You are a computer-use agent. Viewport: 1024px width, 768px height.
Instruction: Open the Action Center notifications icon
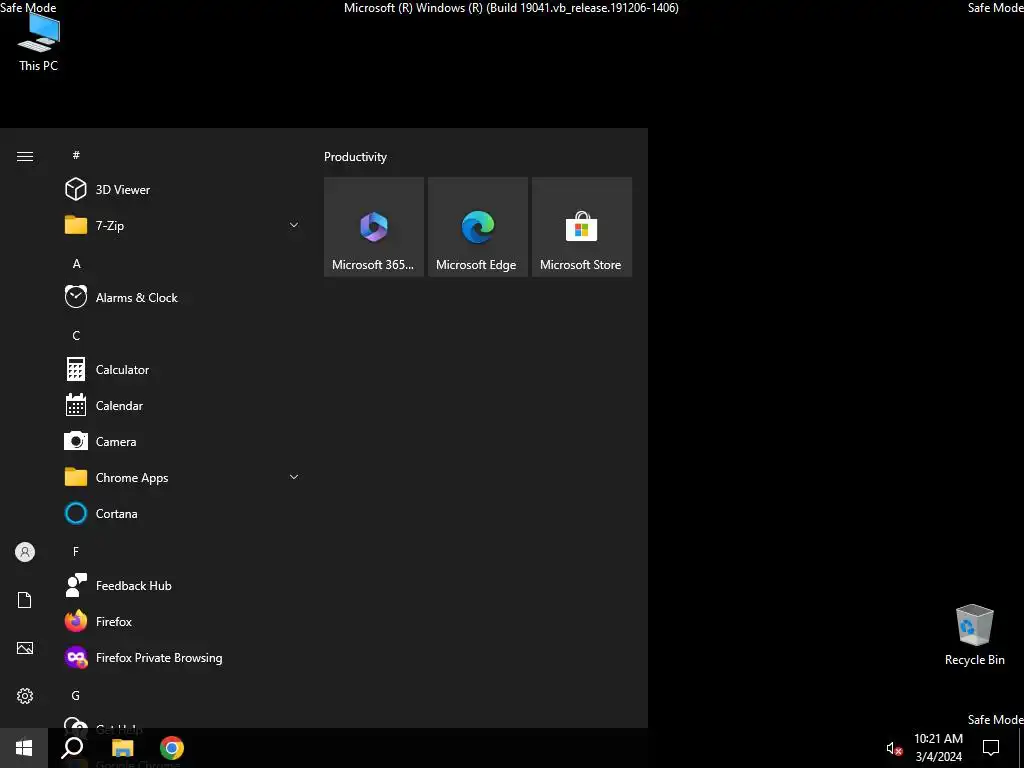[991, 748]
